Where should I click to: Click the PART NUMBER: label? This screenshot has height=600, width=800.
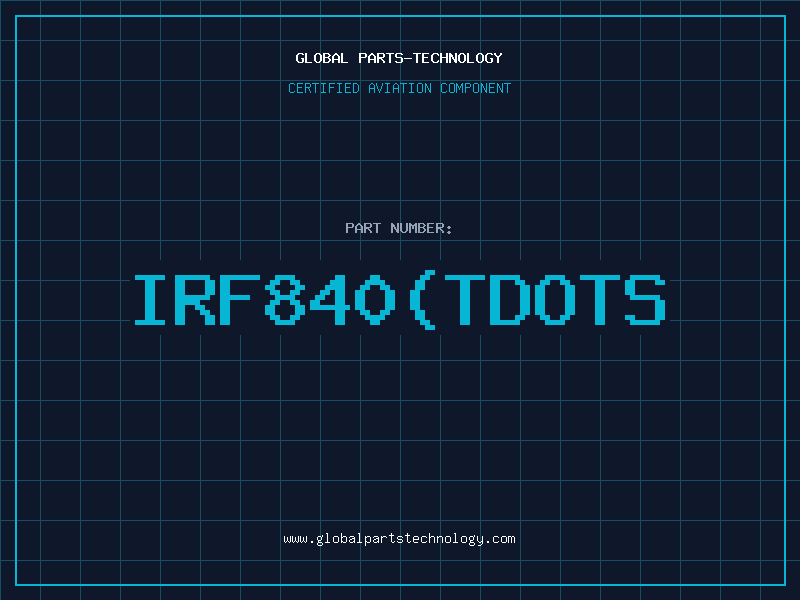coord(399,228)
